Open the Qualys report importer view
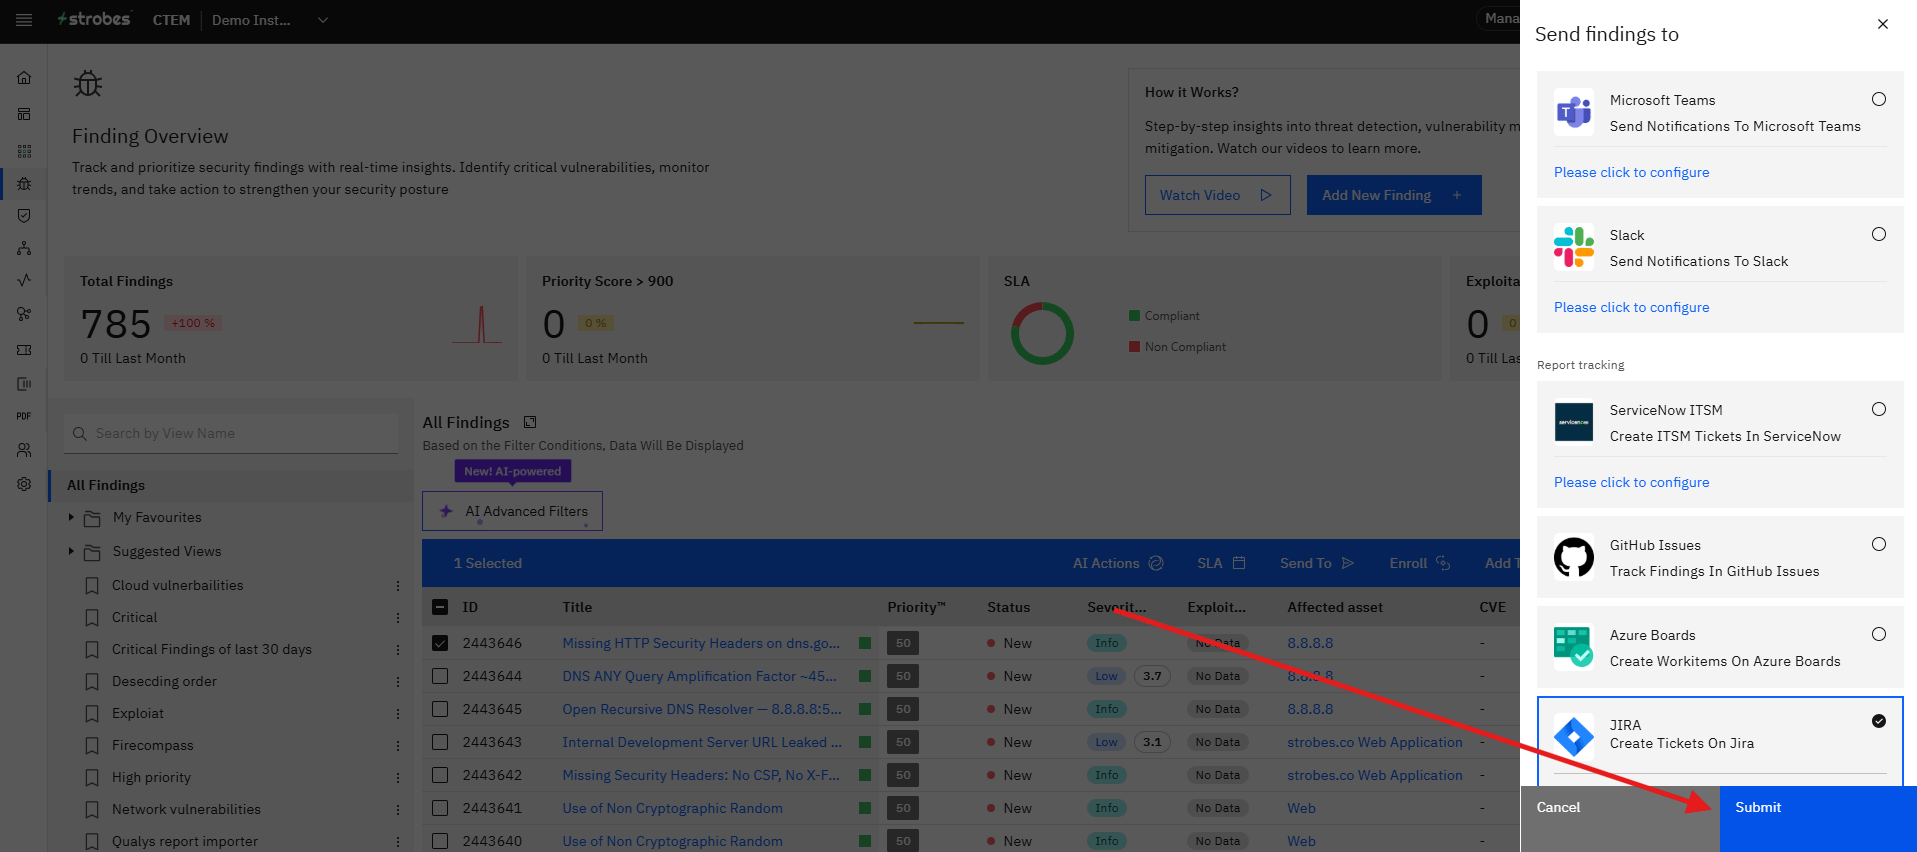The height and width of the screenshot is (852, 1917). click(x=185, y=841)
